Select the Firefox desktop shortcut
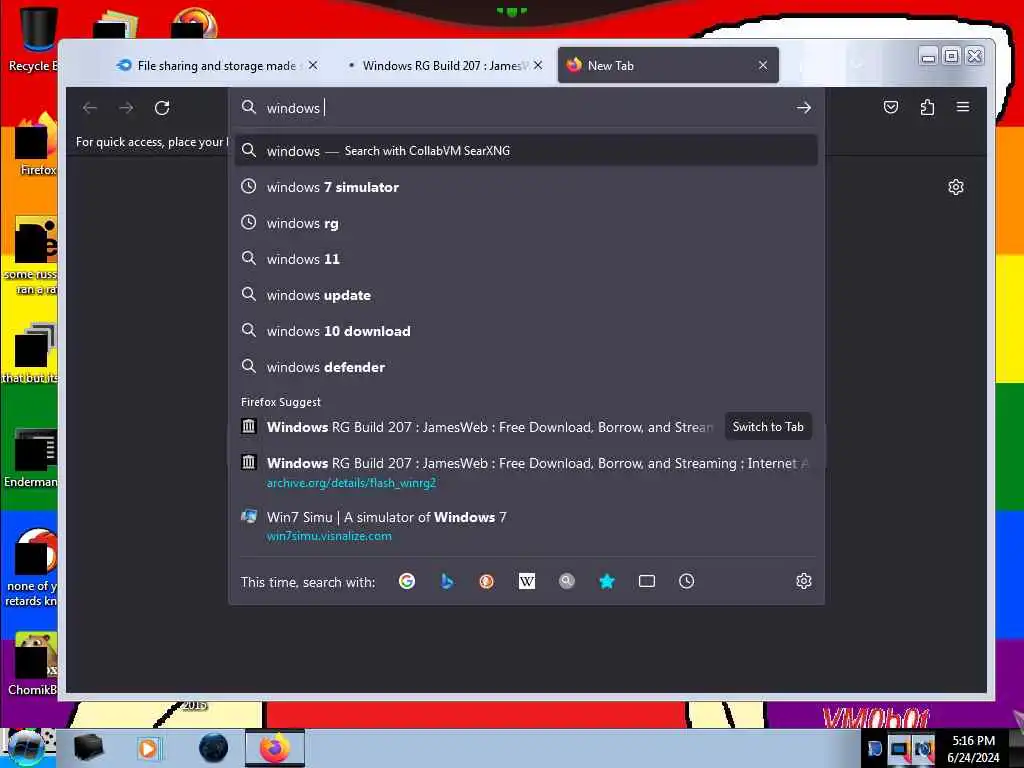This screenshot has height=768, width=1024. coord(34,145)
